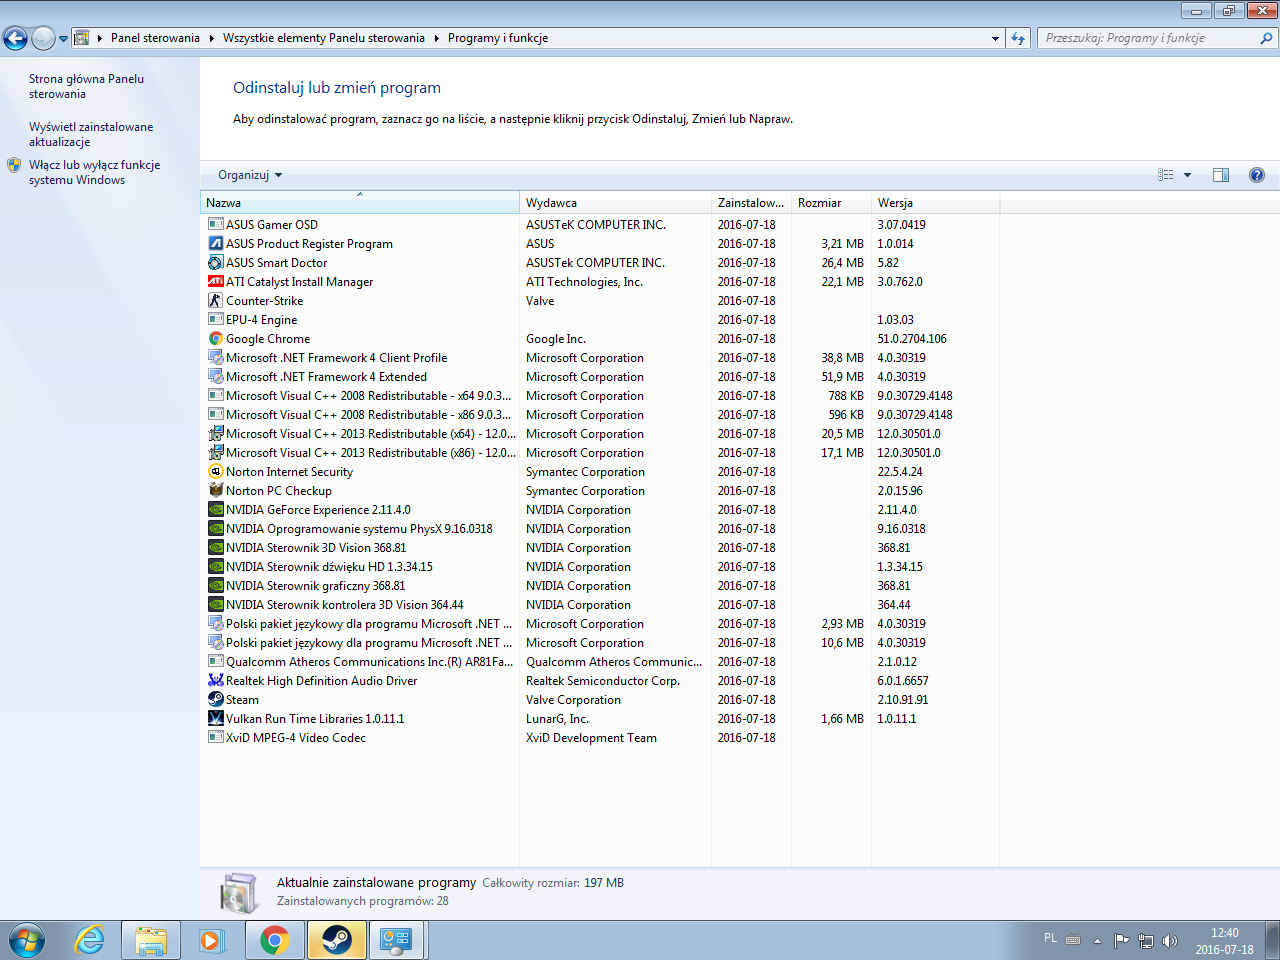This screenshot has width=1280, height=960.
Task: Expand the arrow after Wszystkie elementy Panelu sterowania
Action: click(x=436, y=38)
